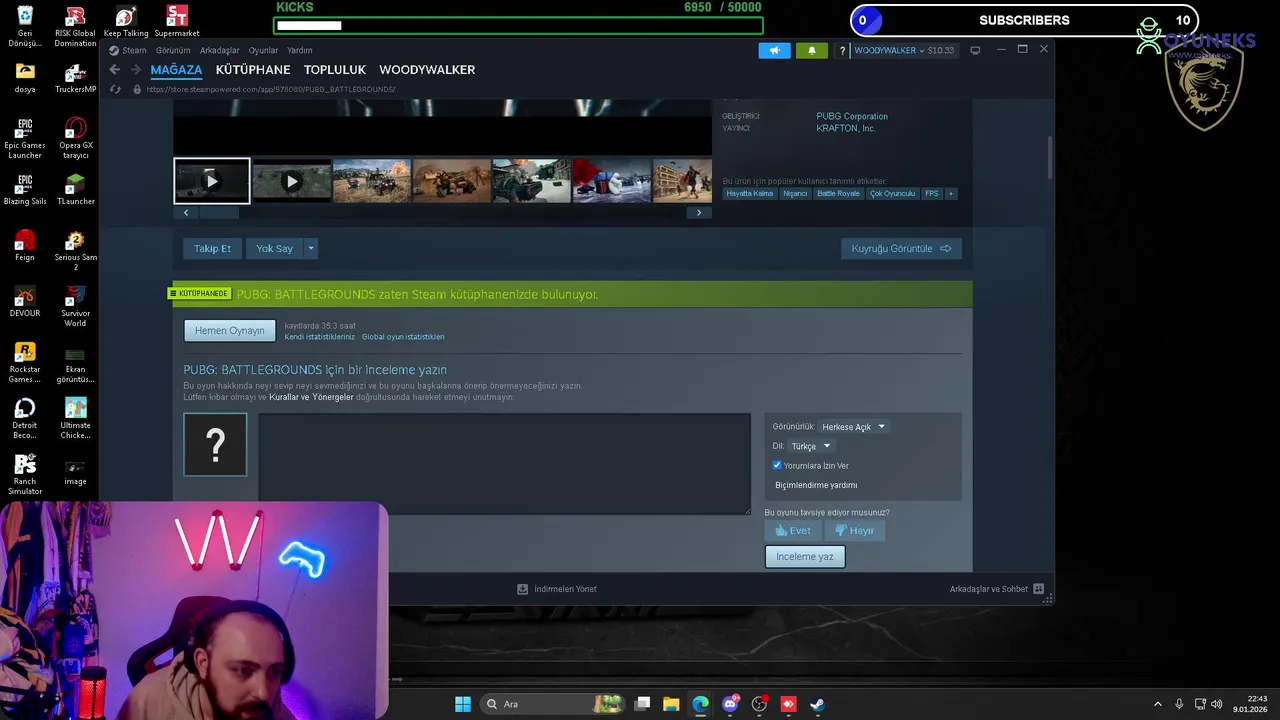Click the Steam back navigation arrow
Viewport: 1280px width, 720px height.
point(114,69)
